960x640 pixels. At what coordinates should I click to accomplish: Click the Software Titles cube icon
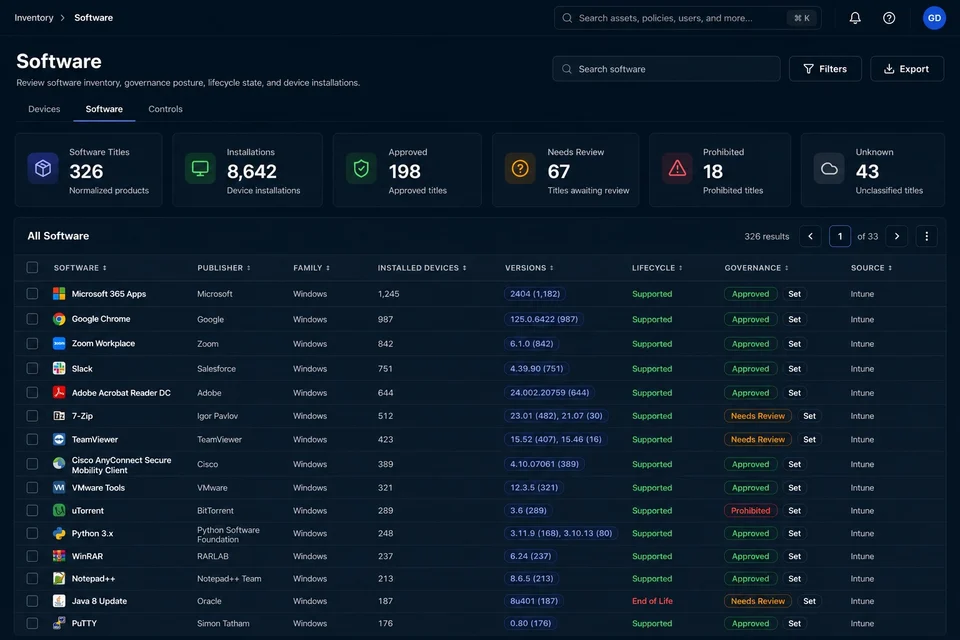(43, 168)
